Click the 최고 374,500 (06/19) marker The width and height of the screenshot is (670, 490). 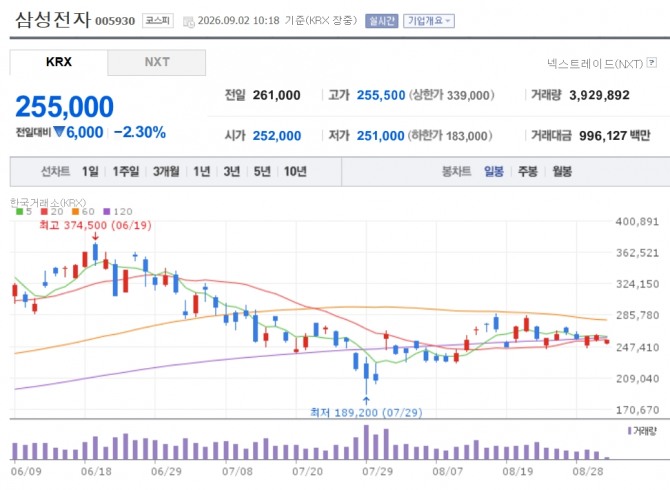(95, 225)
